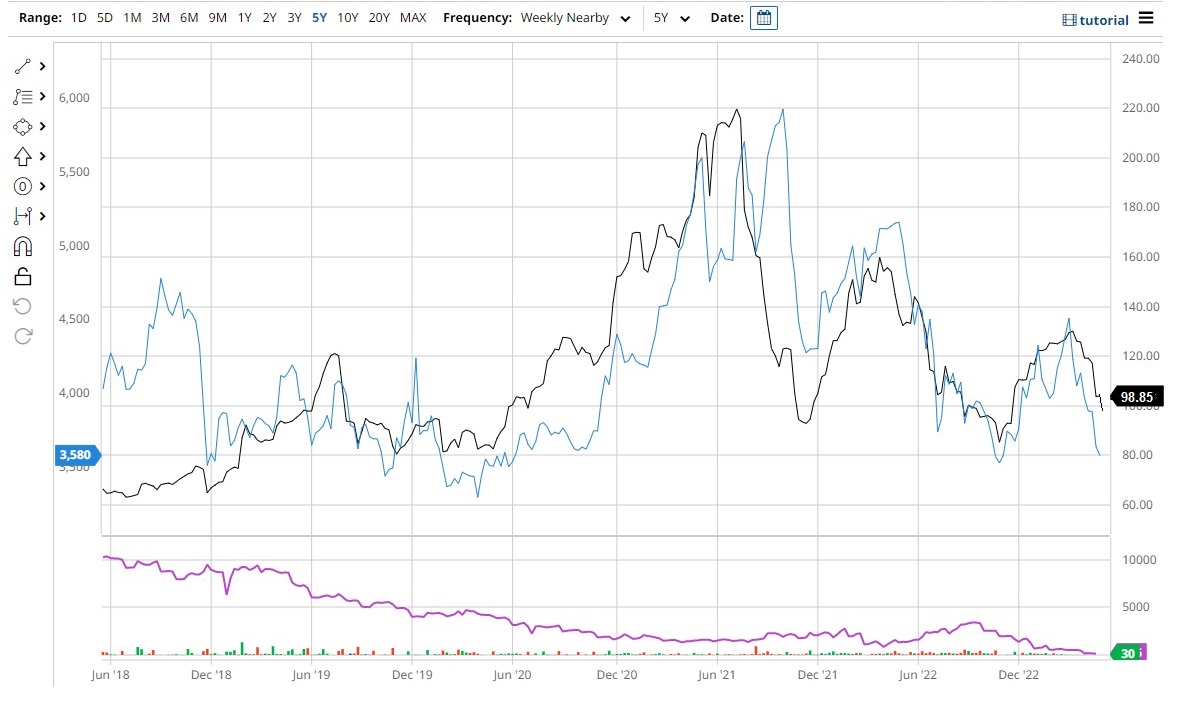Expand the Weekly Nearby frequency dropdown

tap(575, 18)
